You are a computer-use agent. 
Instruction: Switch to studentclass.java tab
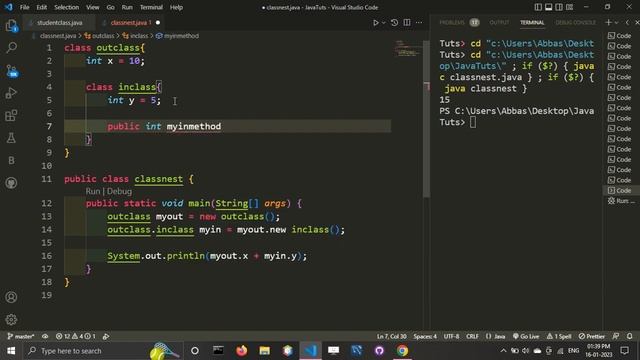[59, 23]
